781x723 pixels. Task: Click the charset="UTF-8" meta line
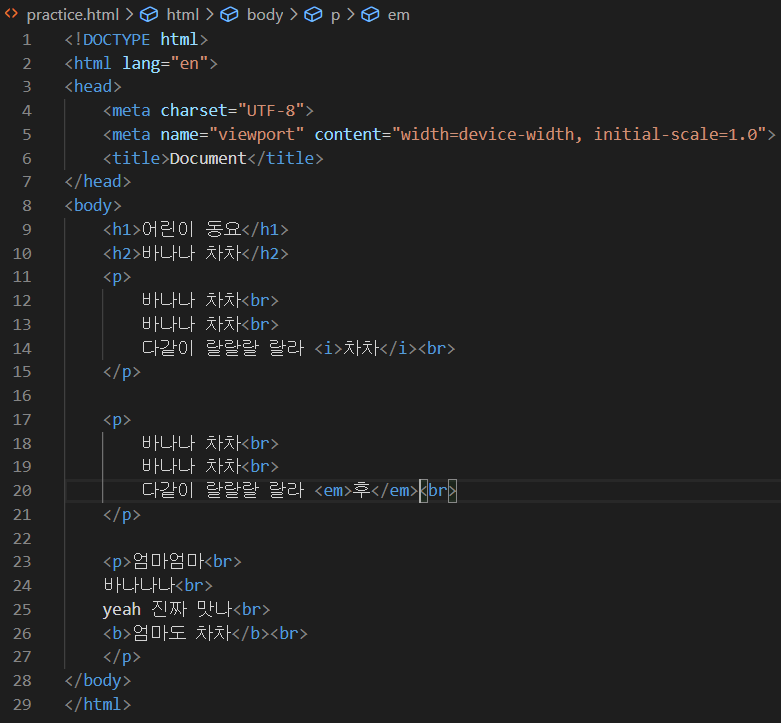(208, 111)
